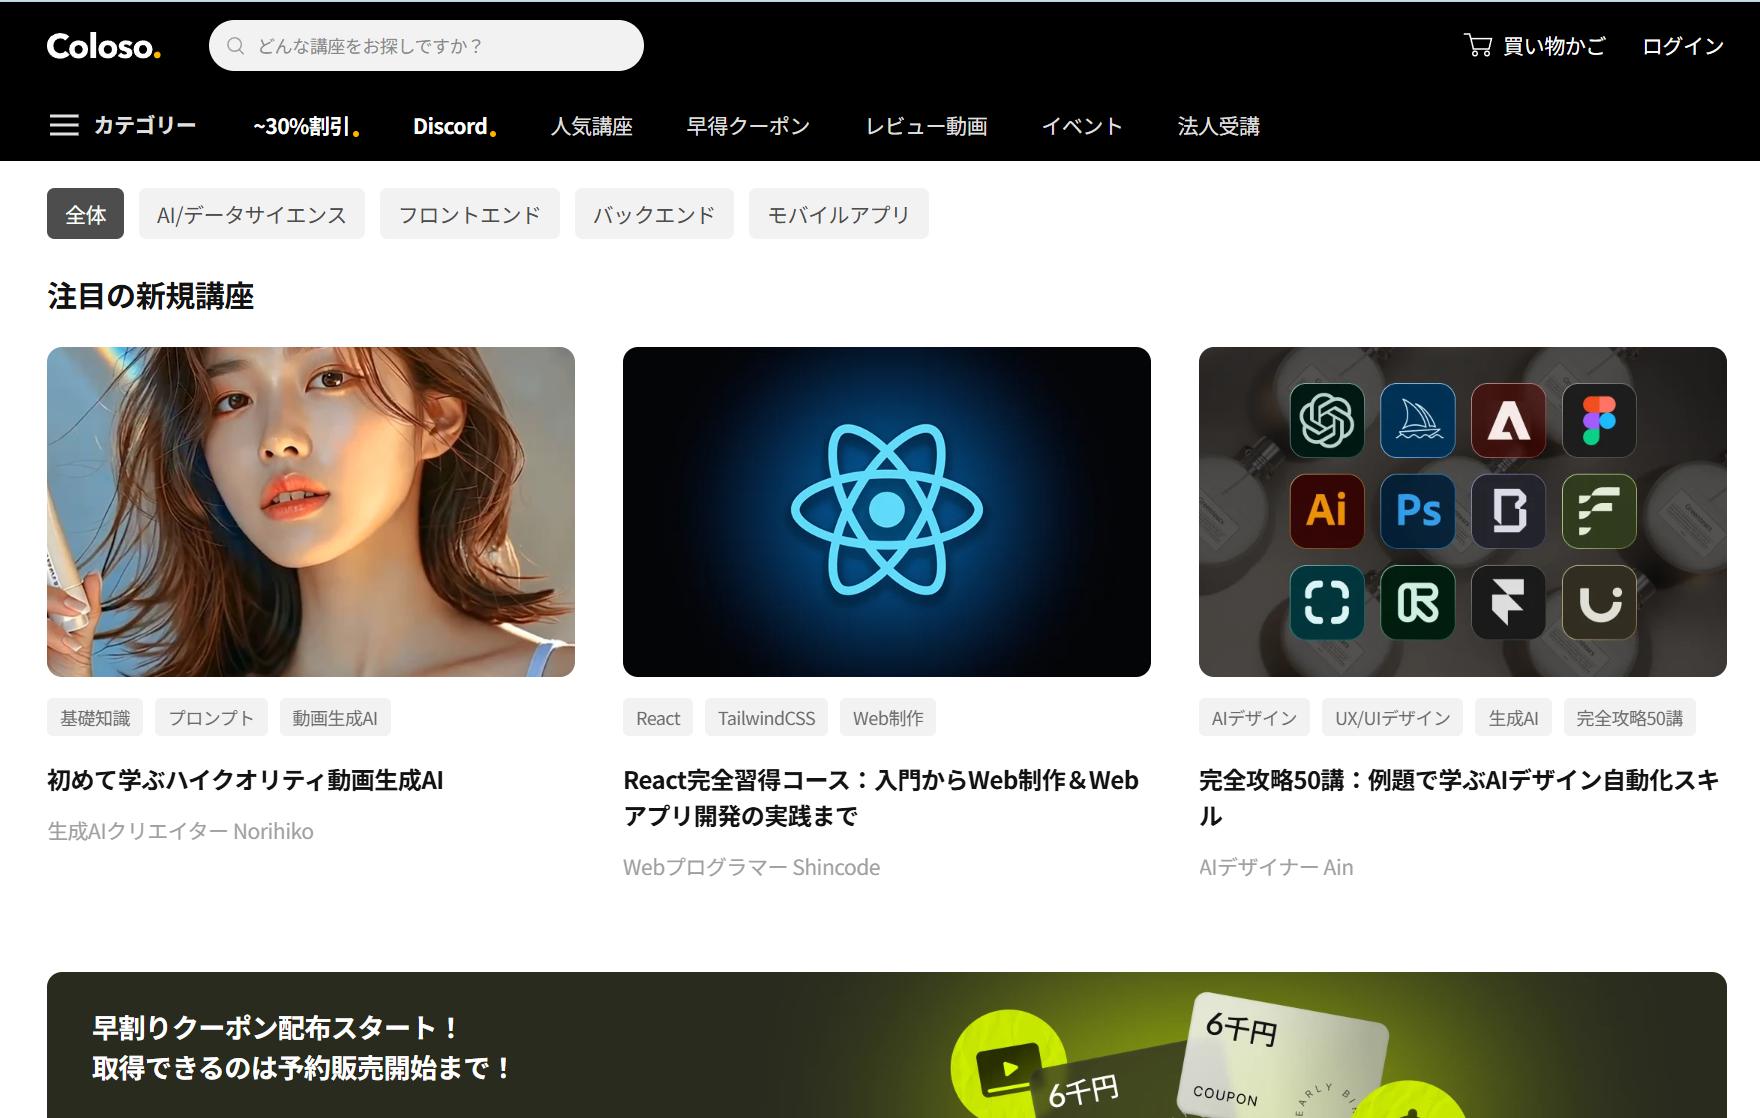Image resolution: width=1760 pixels, height=1118 pixels.
Task: Click the 動画生成AI tag
Action: [335, 718]
